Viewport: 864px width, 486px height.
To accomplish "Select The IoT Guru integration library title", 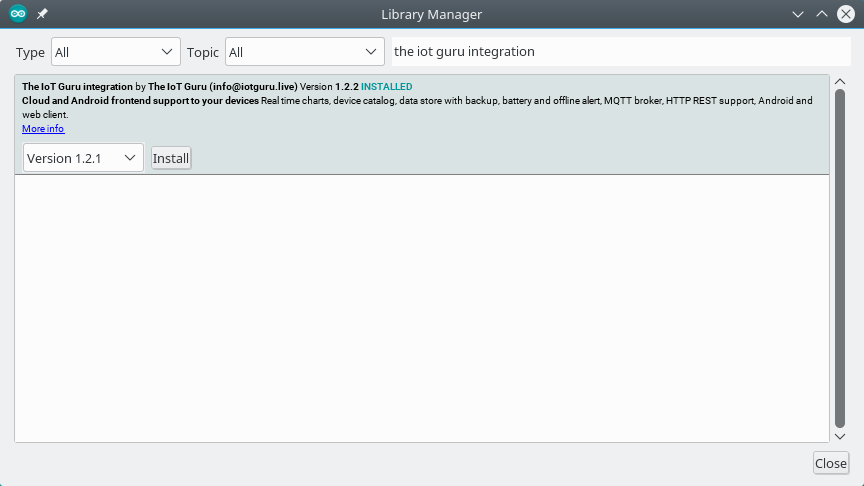I will pyautogui.click(x=77, y=87).
